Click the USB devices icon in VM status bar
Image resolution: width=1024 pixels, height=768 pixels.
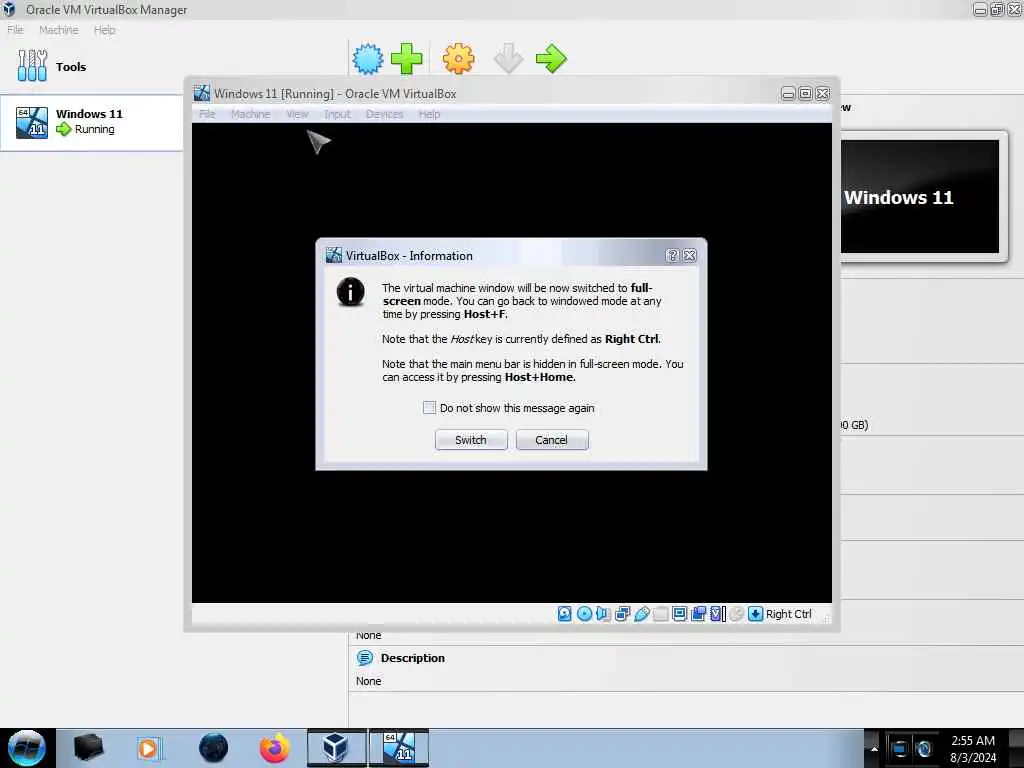[641, 614]
